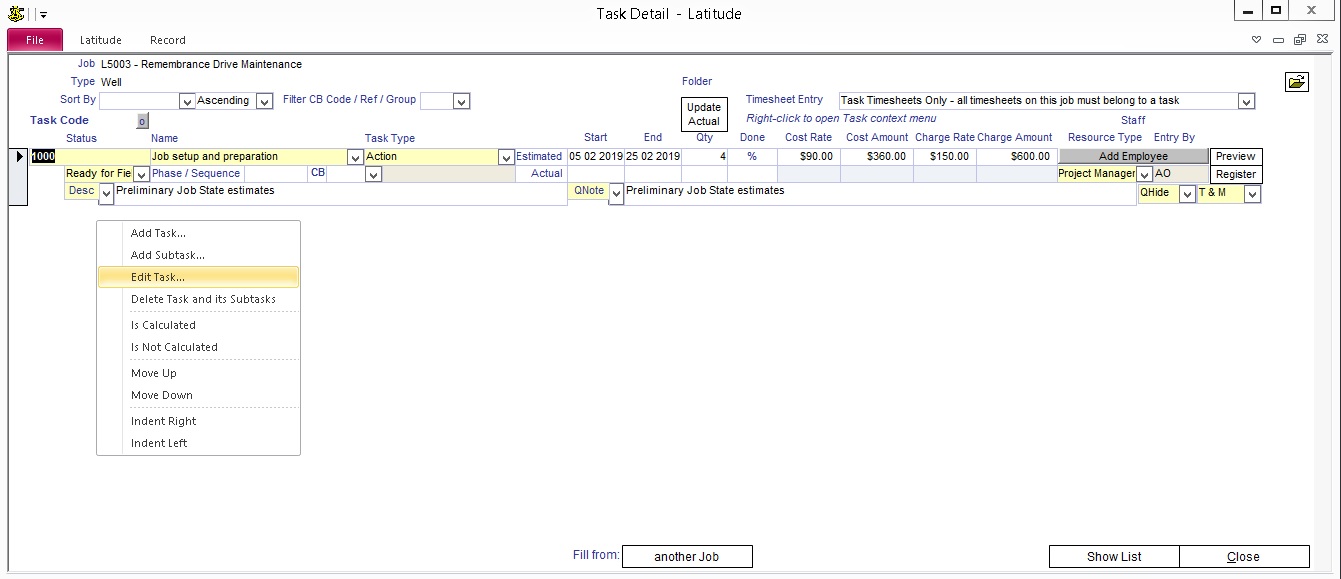
Task: Click the Update Actual button
Action: pyautogui.click(x=704, y=114)
